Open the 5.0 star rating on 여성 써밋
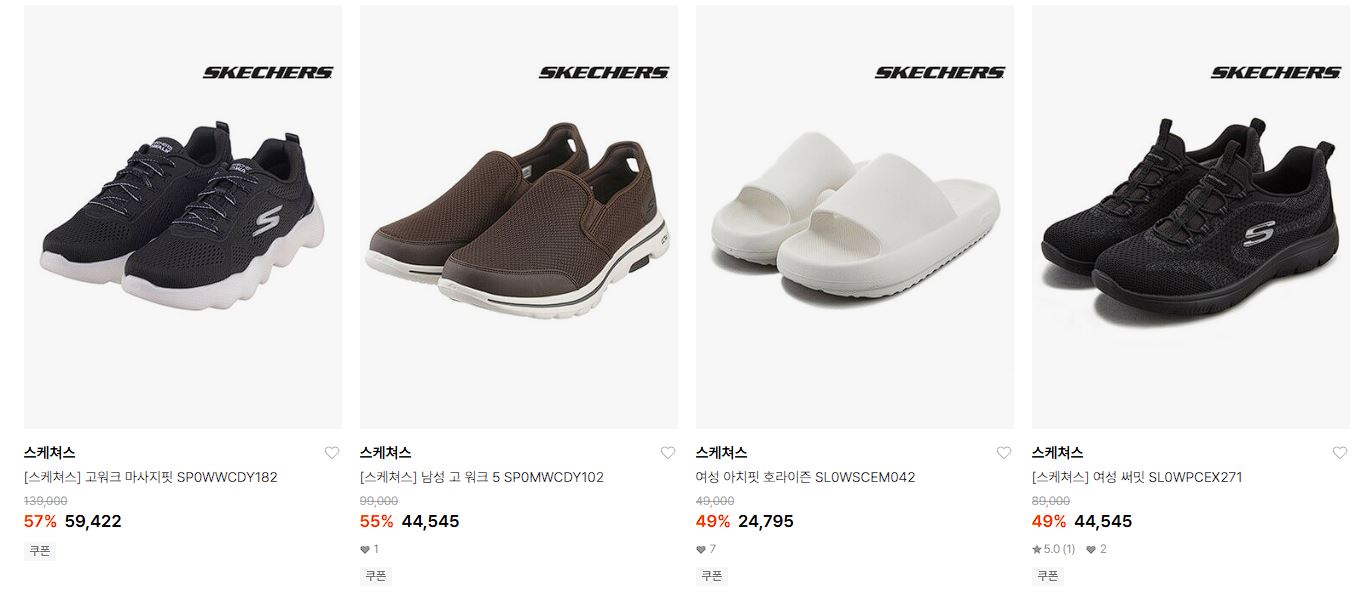The image size is (1353, 593). pos(1054,549)
